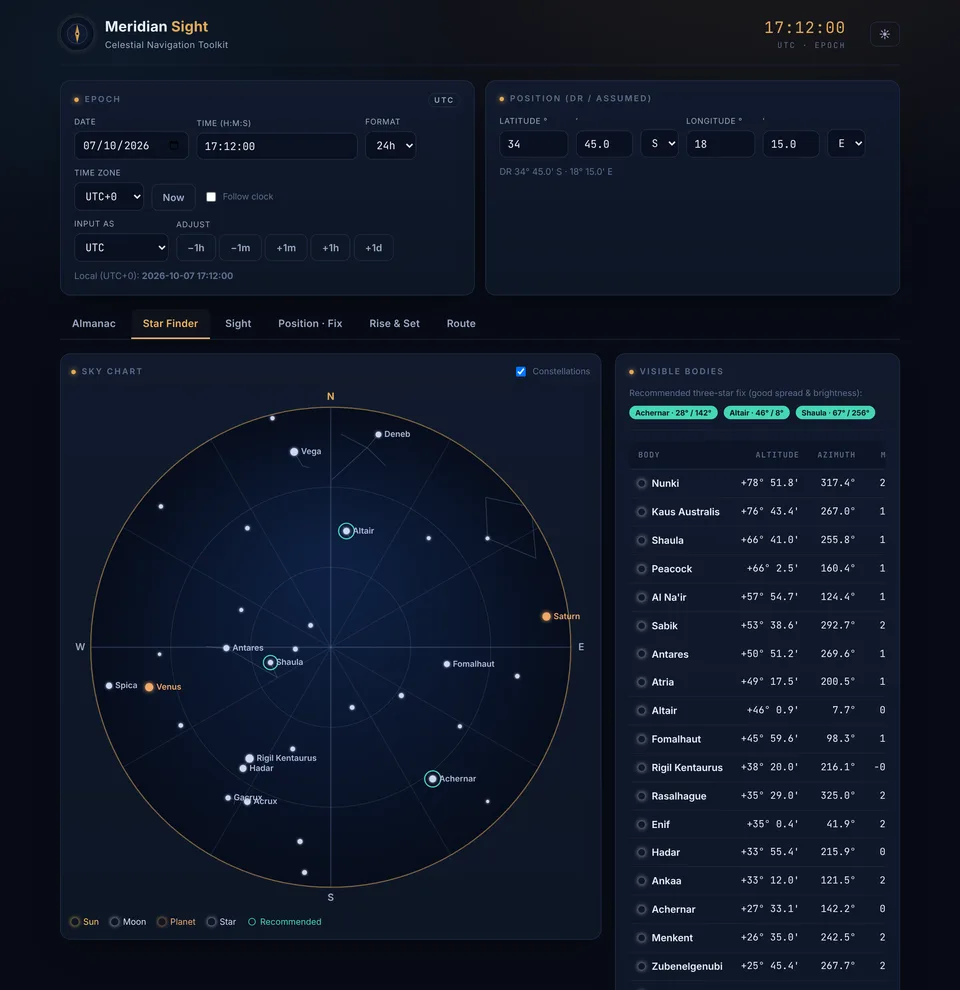Click the BODY column header
Image resolution: width=960 pixels, height=990 pixels.
[x=649, y=455]
